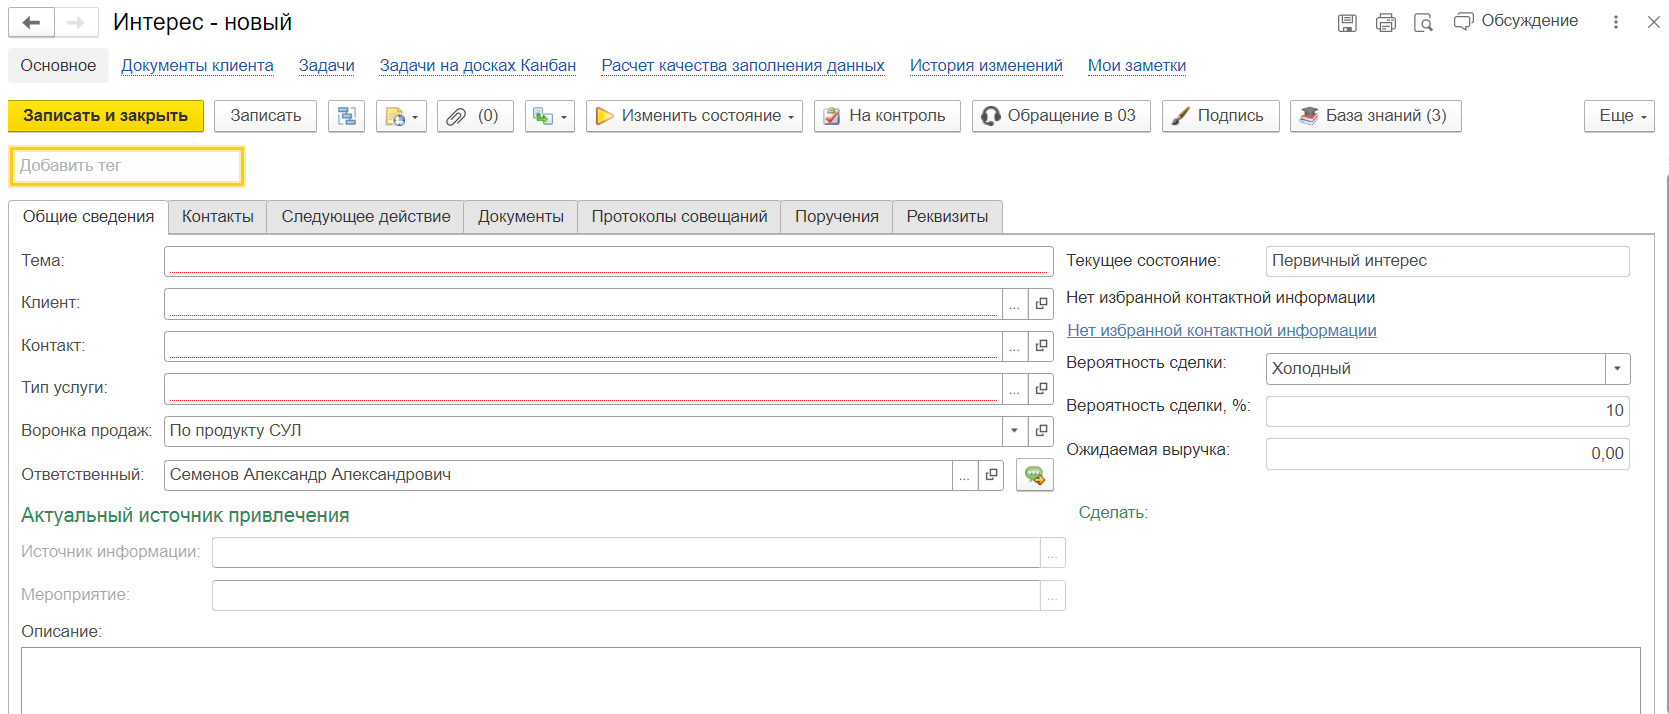Click into the Клиент field
Image resolution: width=1669 pixels, height=714 pixels.
coord(583,303)
